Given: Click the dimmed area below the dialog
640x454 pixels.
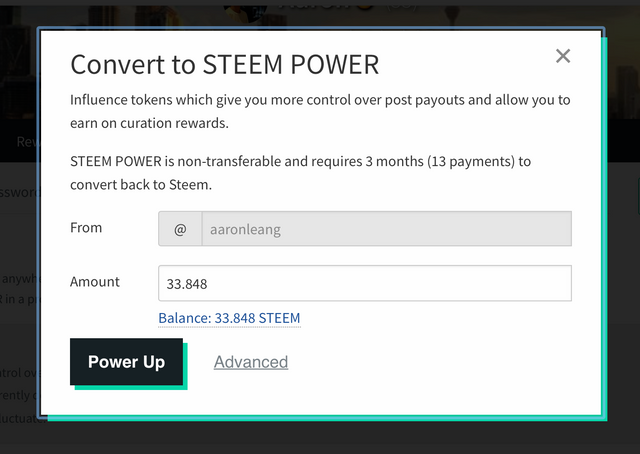Looking at the screenshot, I should [320, 438].
